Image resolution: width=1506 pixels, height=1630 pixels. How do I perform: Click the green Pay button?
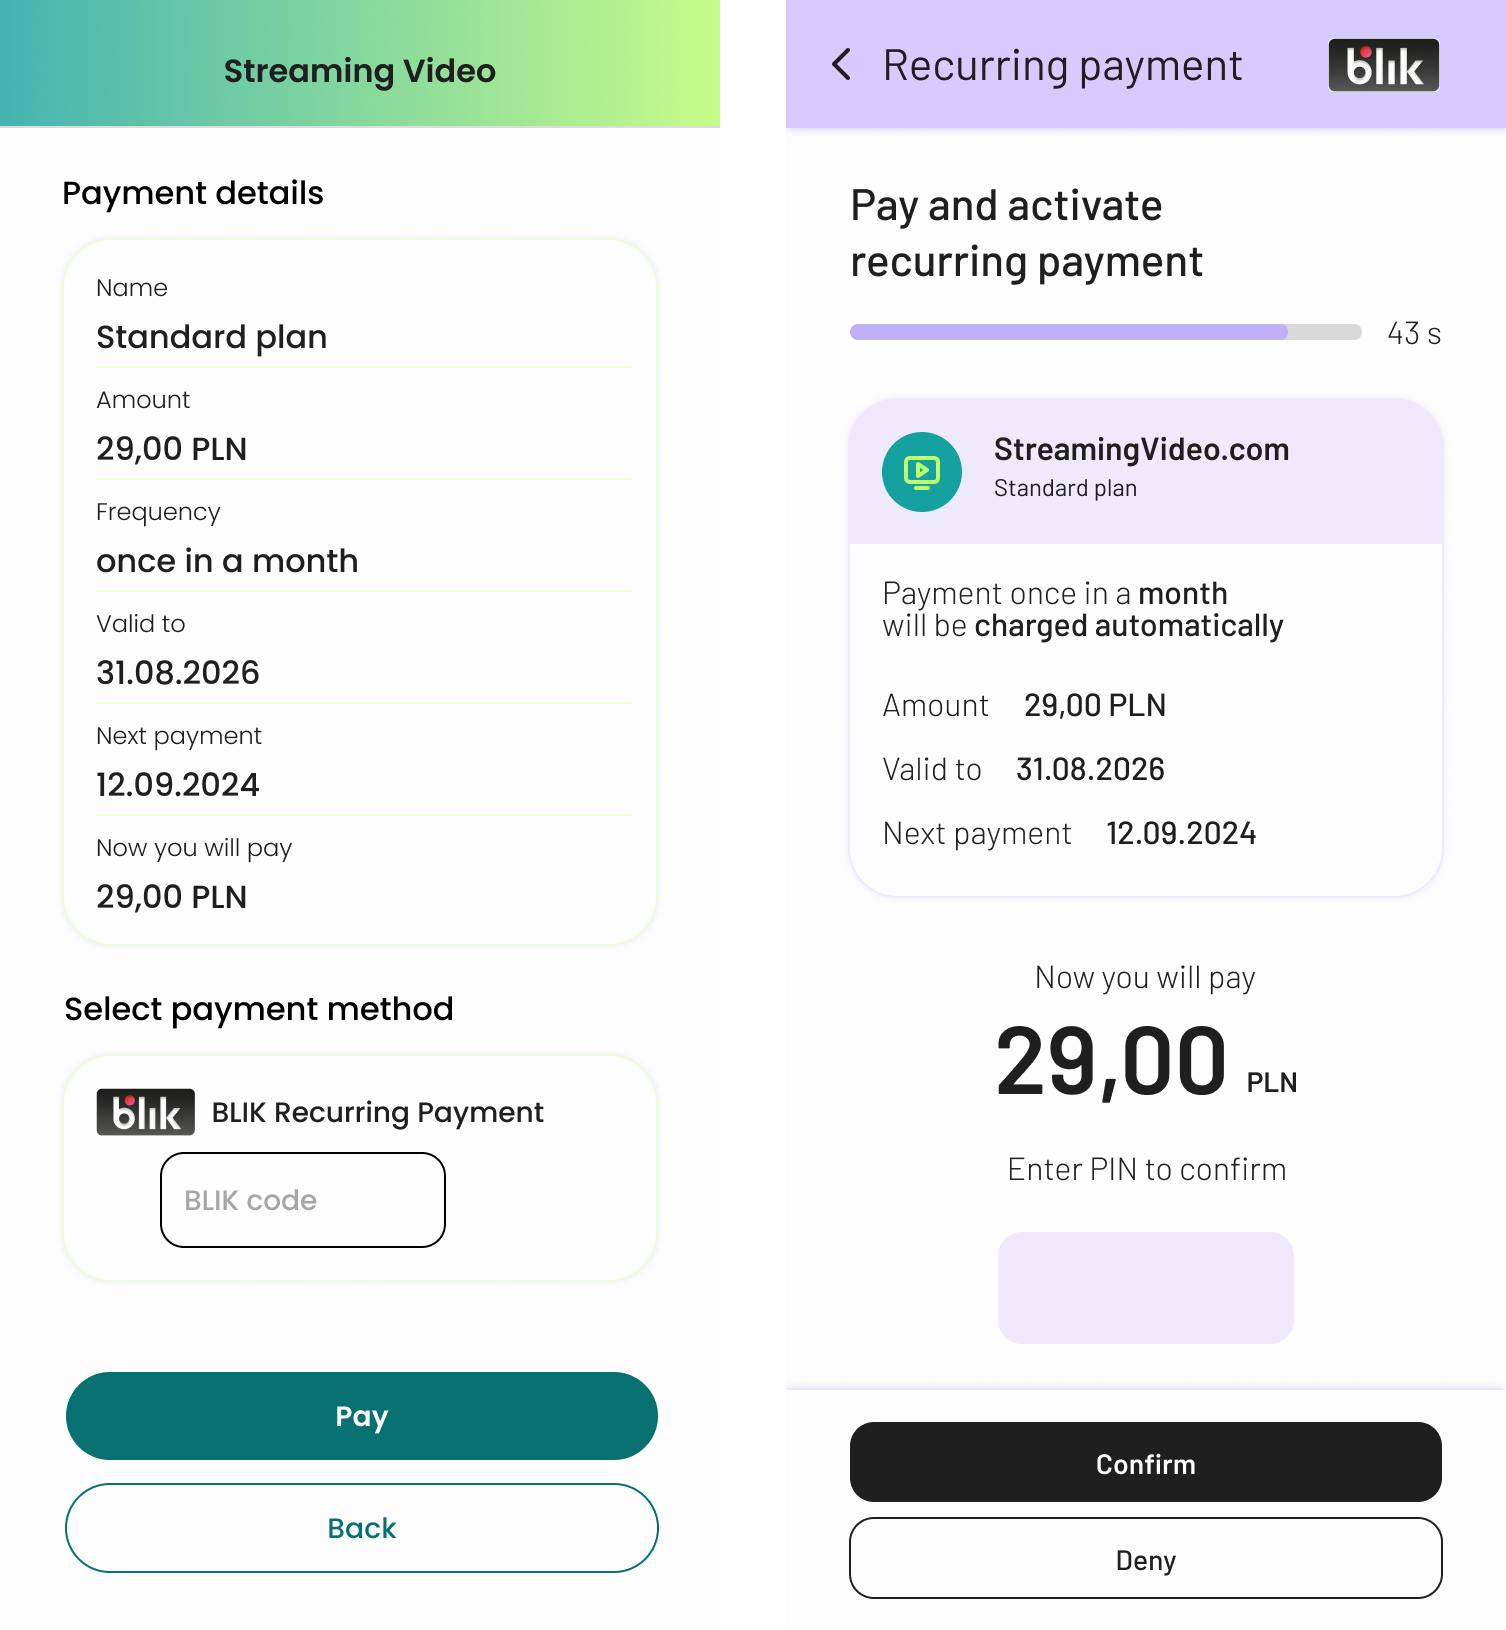point(362,1416)
